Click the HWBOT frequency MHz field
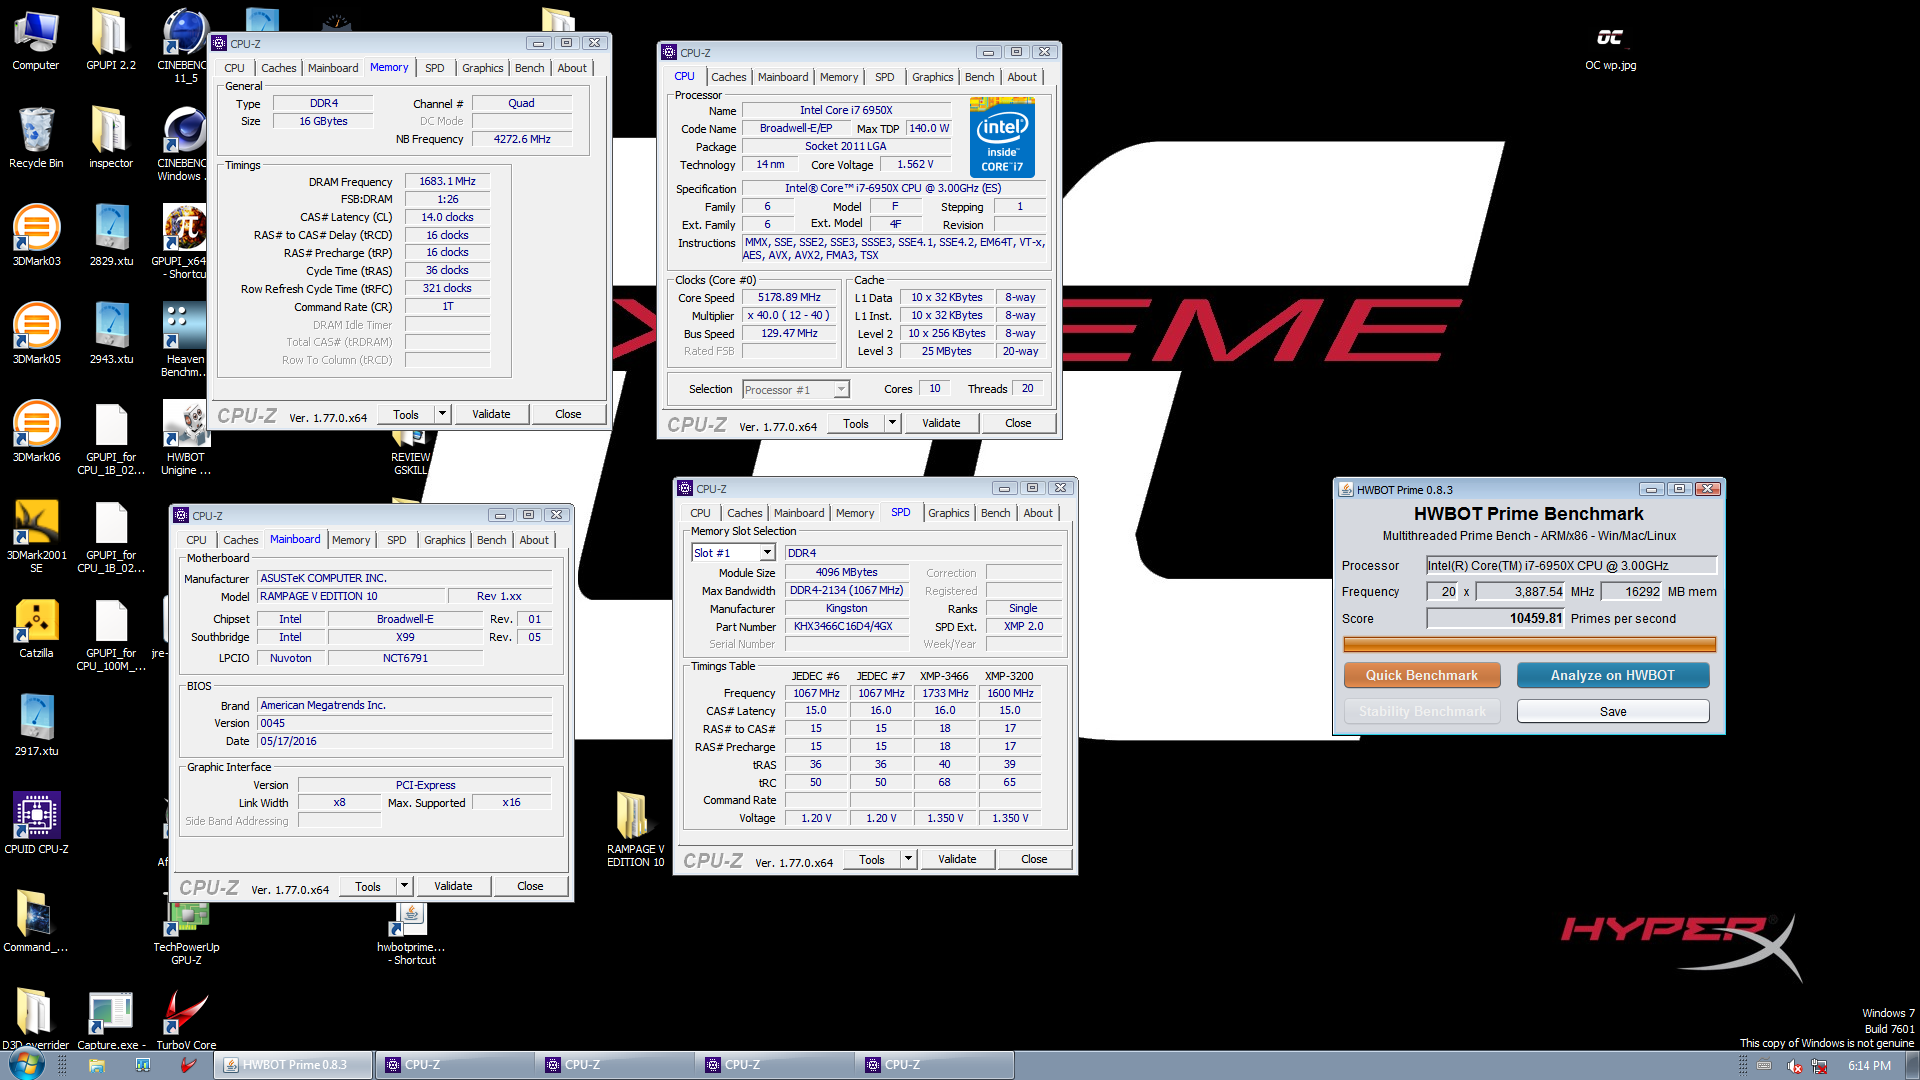1920x1080 pixels. click(1520, 591)
